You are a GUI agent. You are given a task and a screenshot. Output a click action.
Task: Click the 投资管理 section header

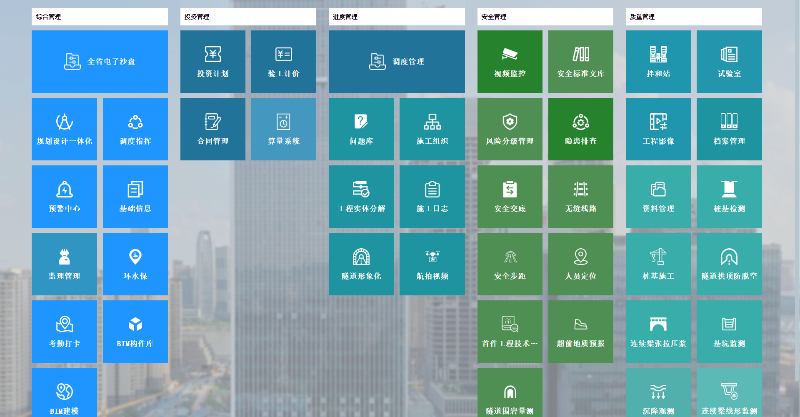(x=248, y=17)
